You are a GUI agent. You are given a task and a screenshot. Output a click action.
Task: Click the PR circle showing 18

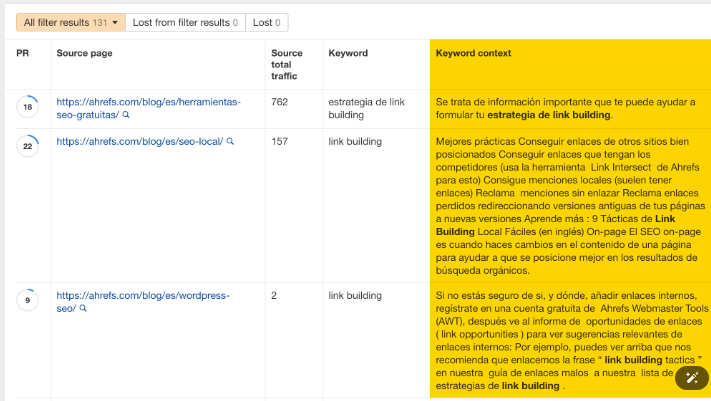point(28,106)
